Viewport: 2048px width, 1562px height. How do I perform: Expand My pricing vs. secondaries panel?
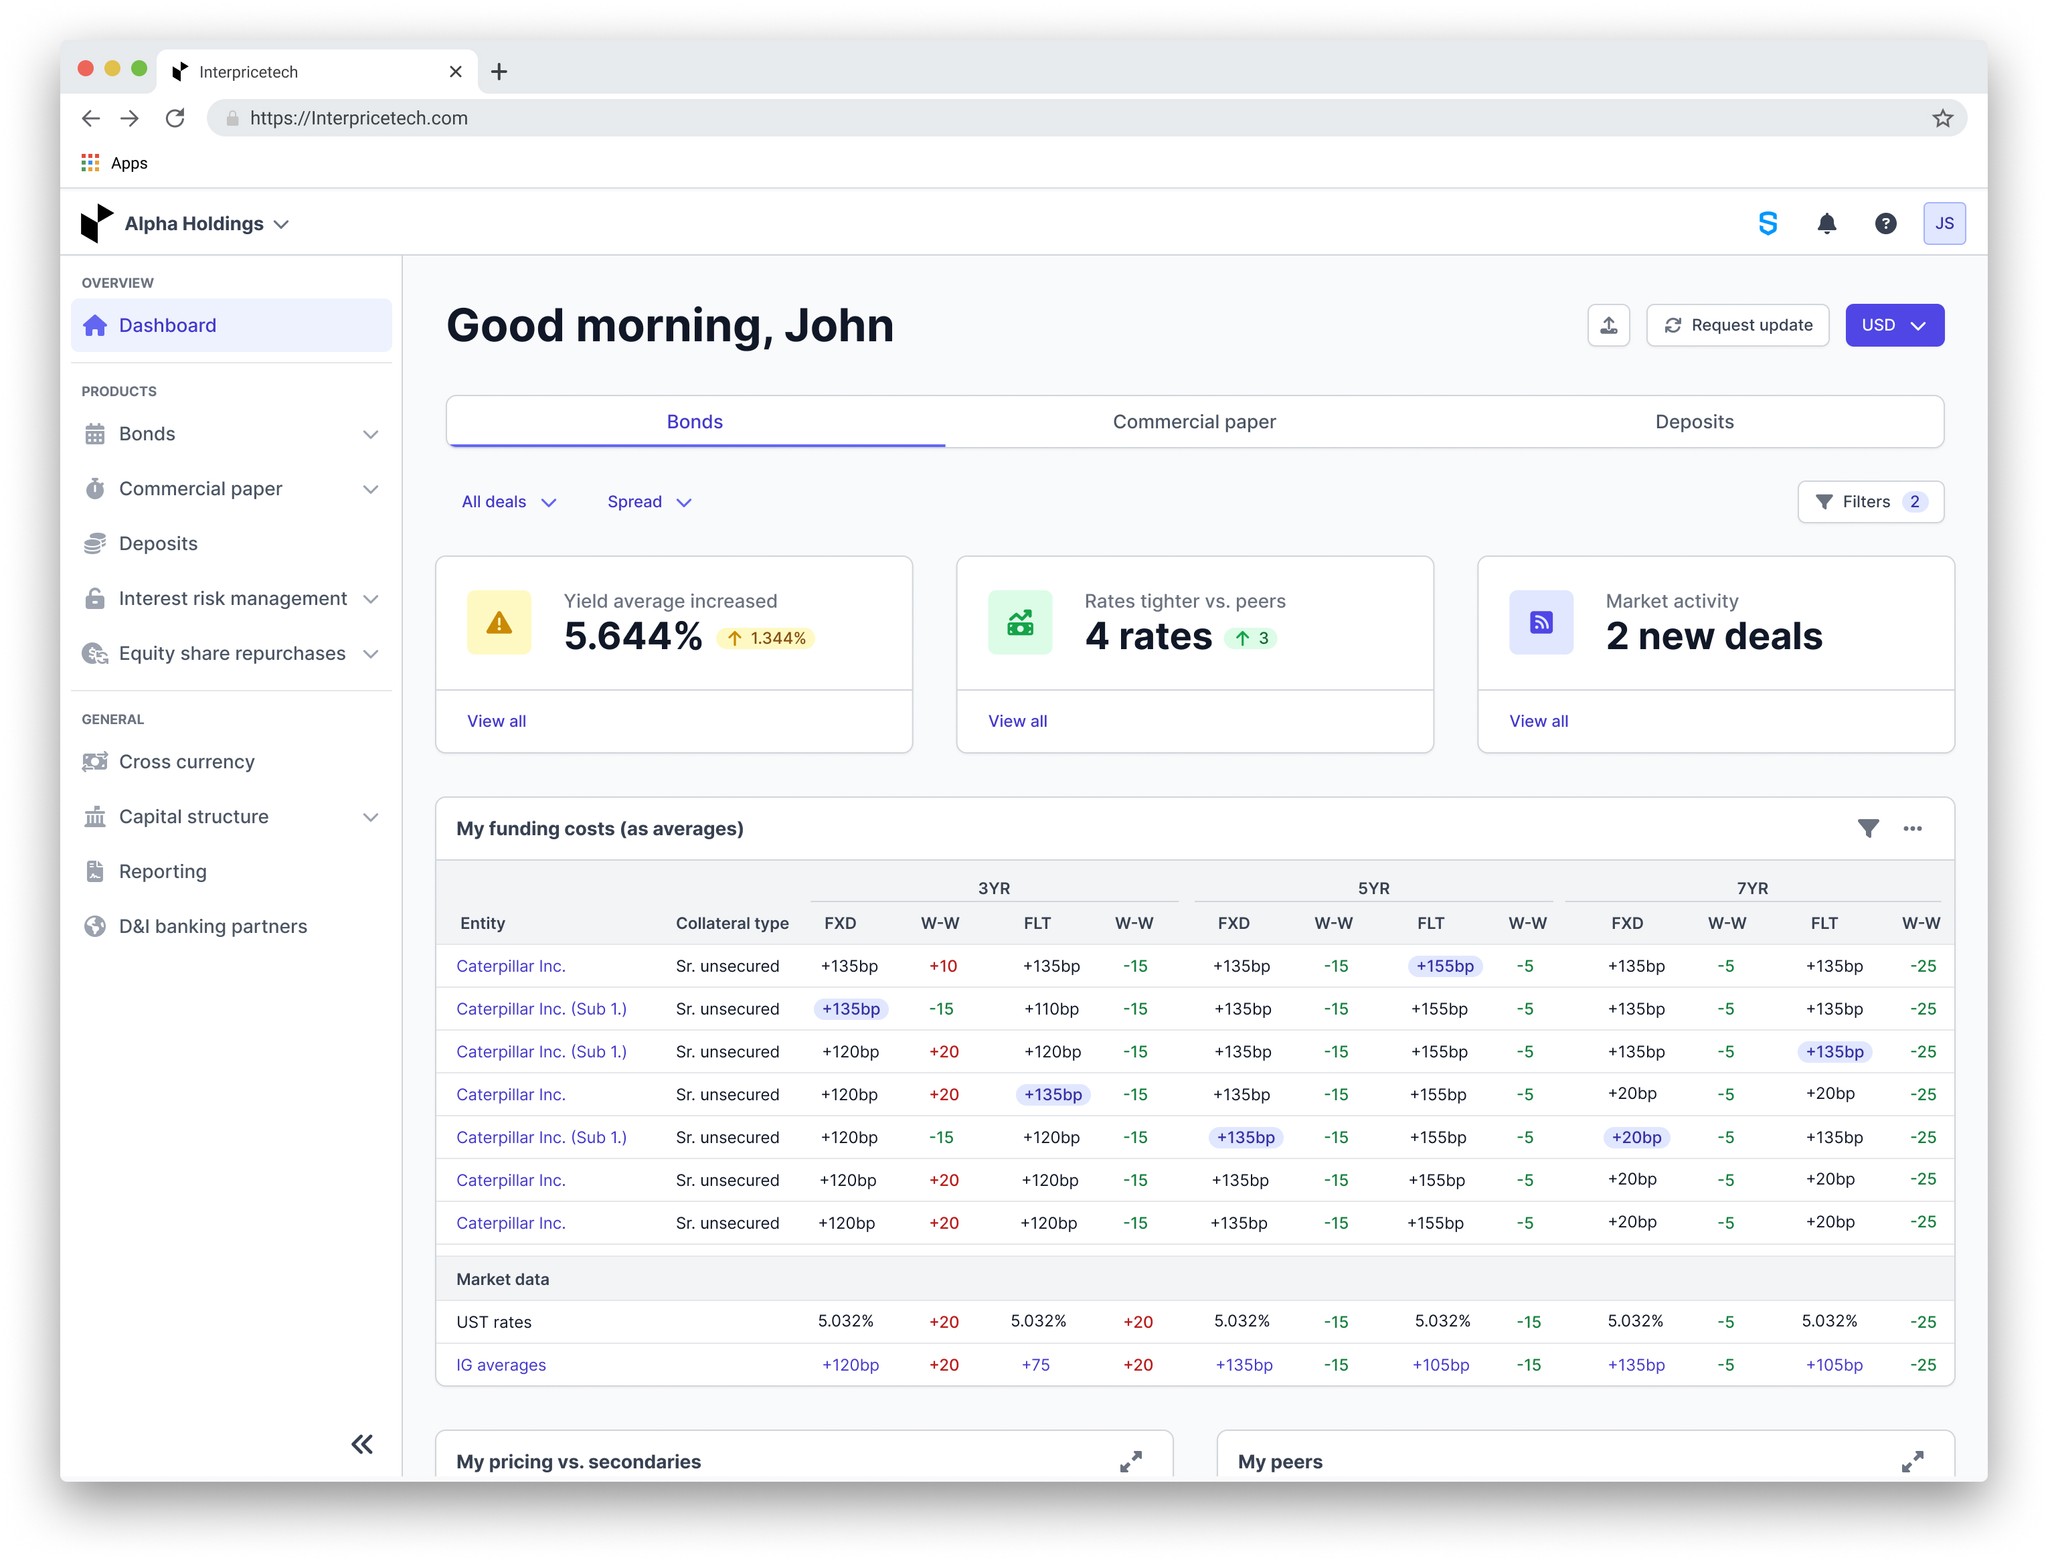pyautogui.click(x=1130, y=1461)
